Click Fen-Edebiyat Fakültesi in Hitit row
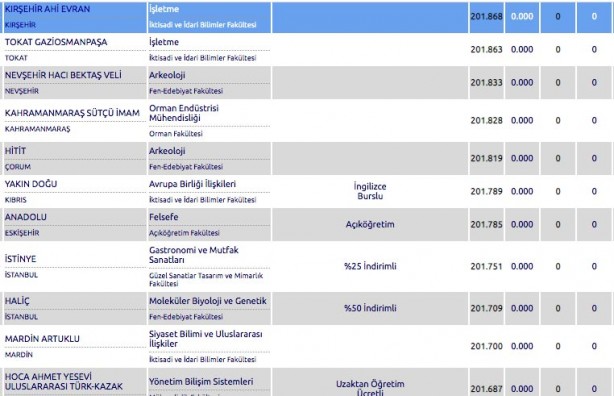The image size is (614, 396). click(186, 167)
